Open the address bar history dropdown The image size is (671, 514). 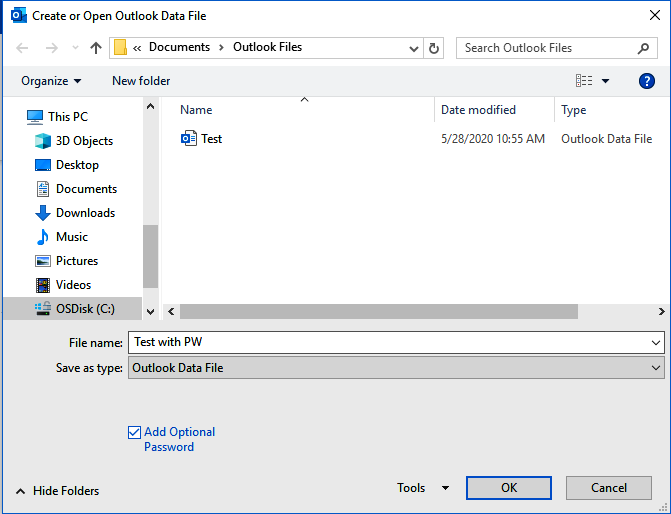413,48
